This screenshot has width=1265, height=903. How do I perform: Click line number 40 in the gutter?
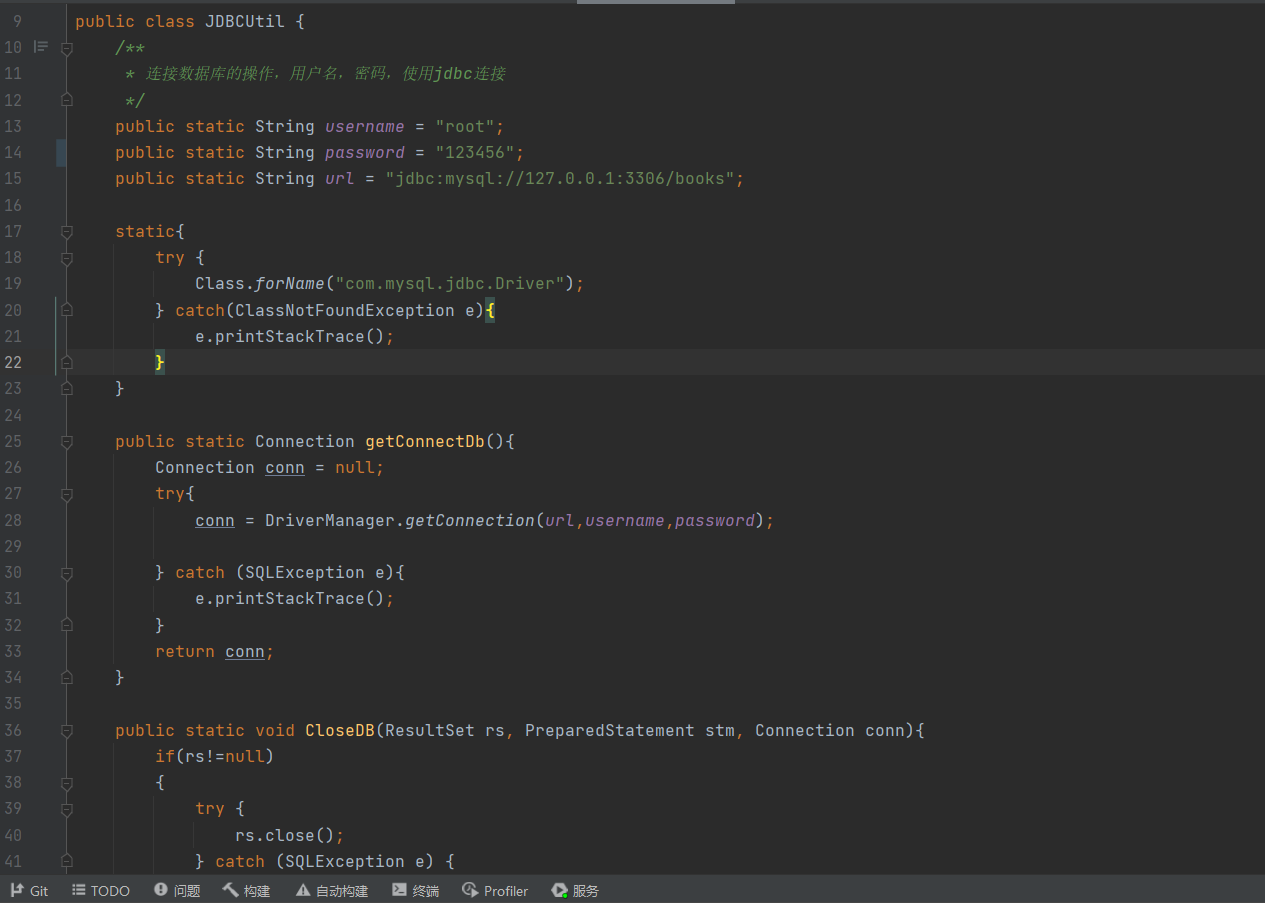click(x=13, y=836)
